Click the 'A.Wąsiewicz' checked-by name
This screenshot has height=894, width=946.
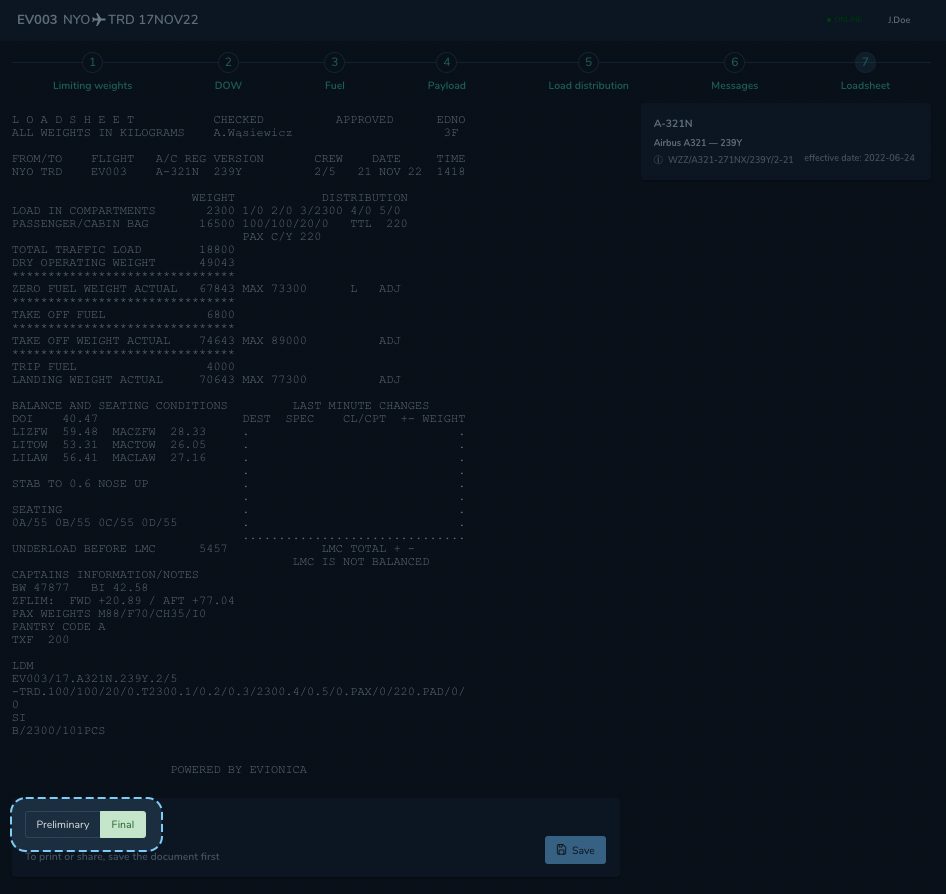[x=252, y=133]
